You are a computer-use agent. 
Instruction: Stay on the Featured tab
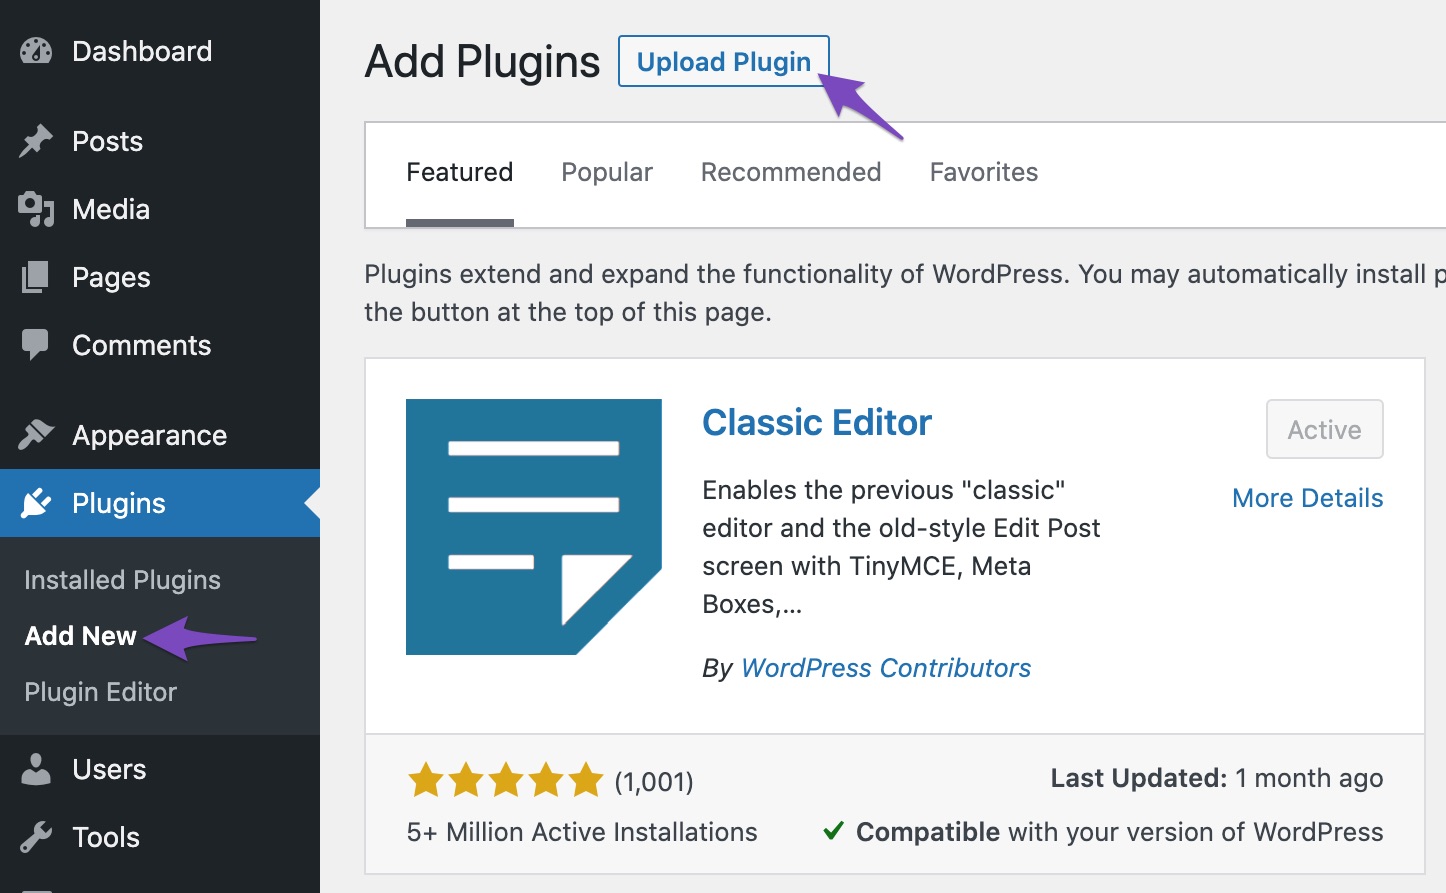(459, 172)
